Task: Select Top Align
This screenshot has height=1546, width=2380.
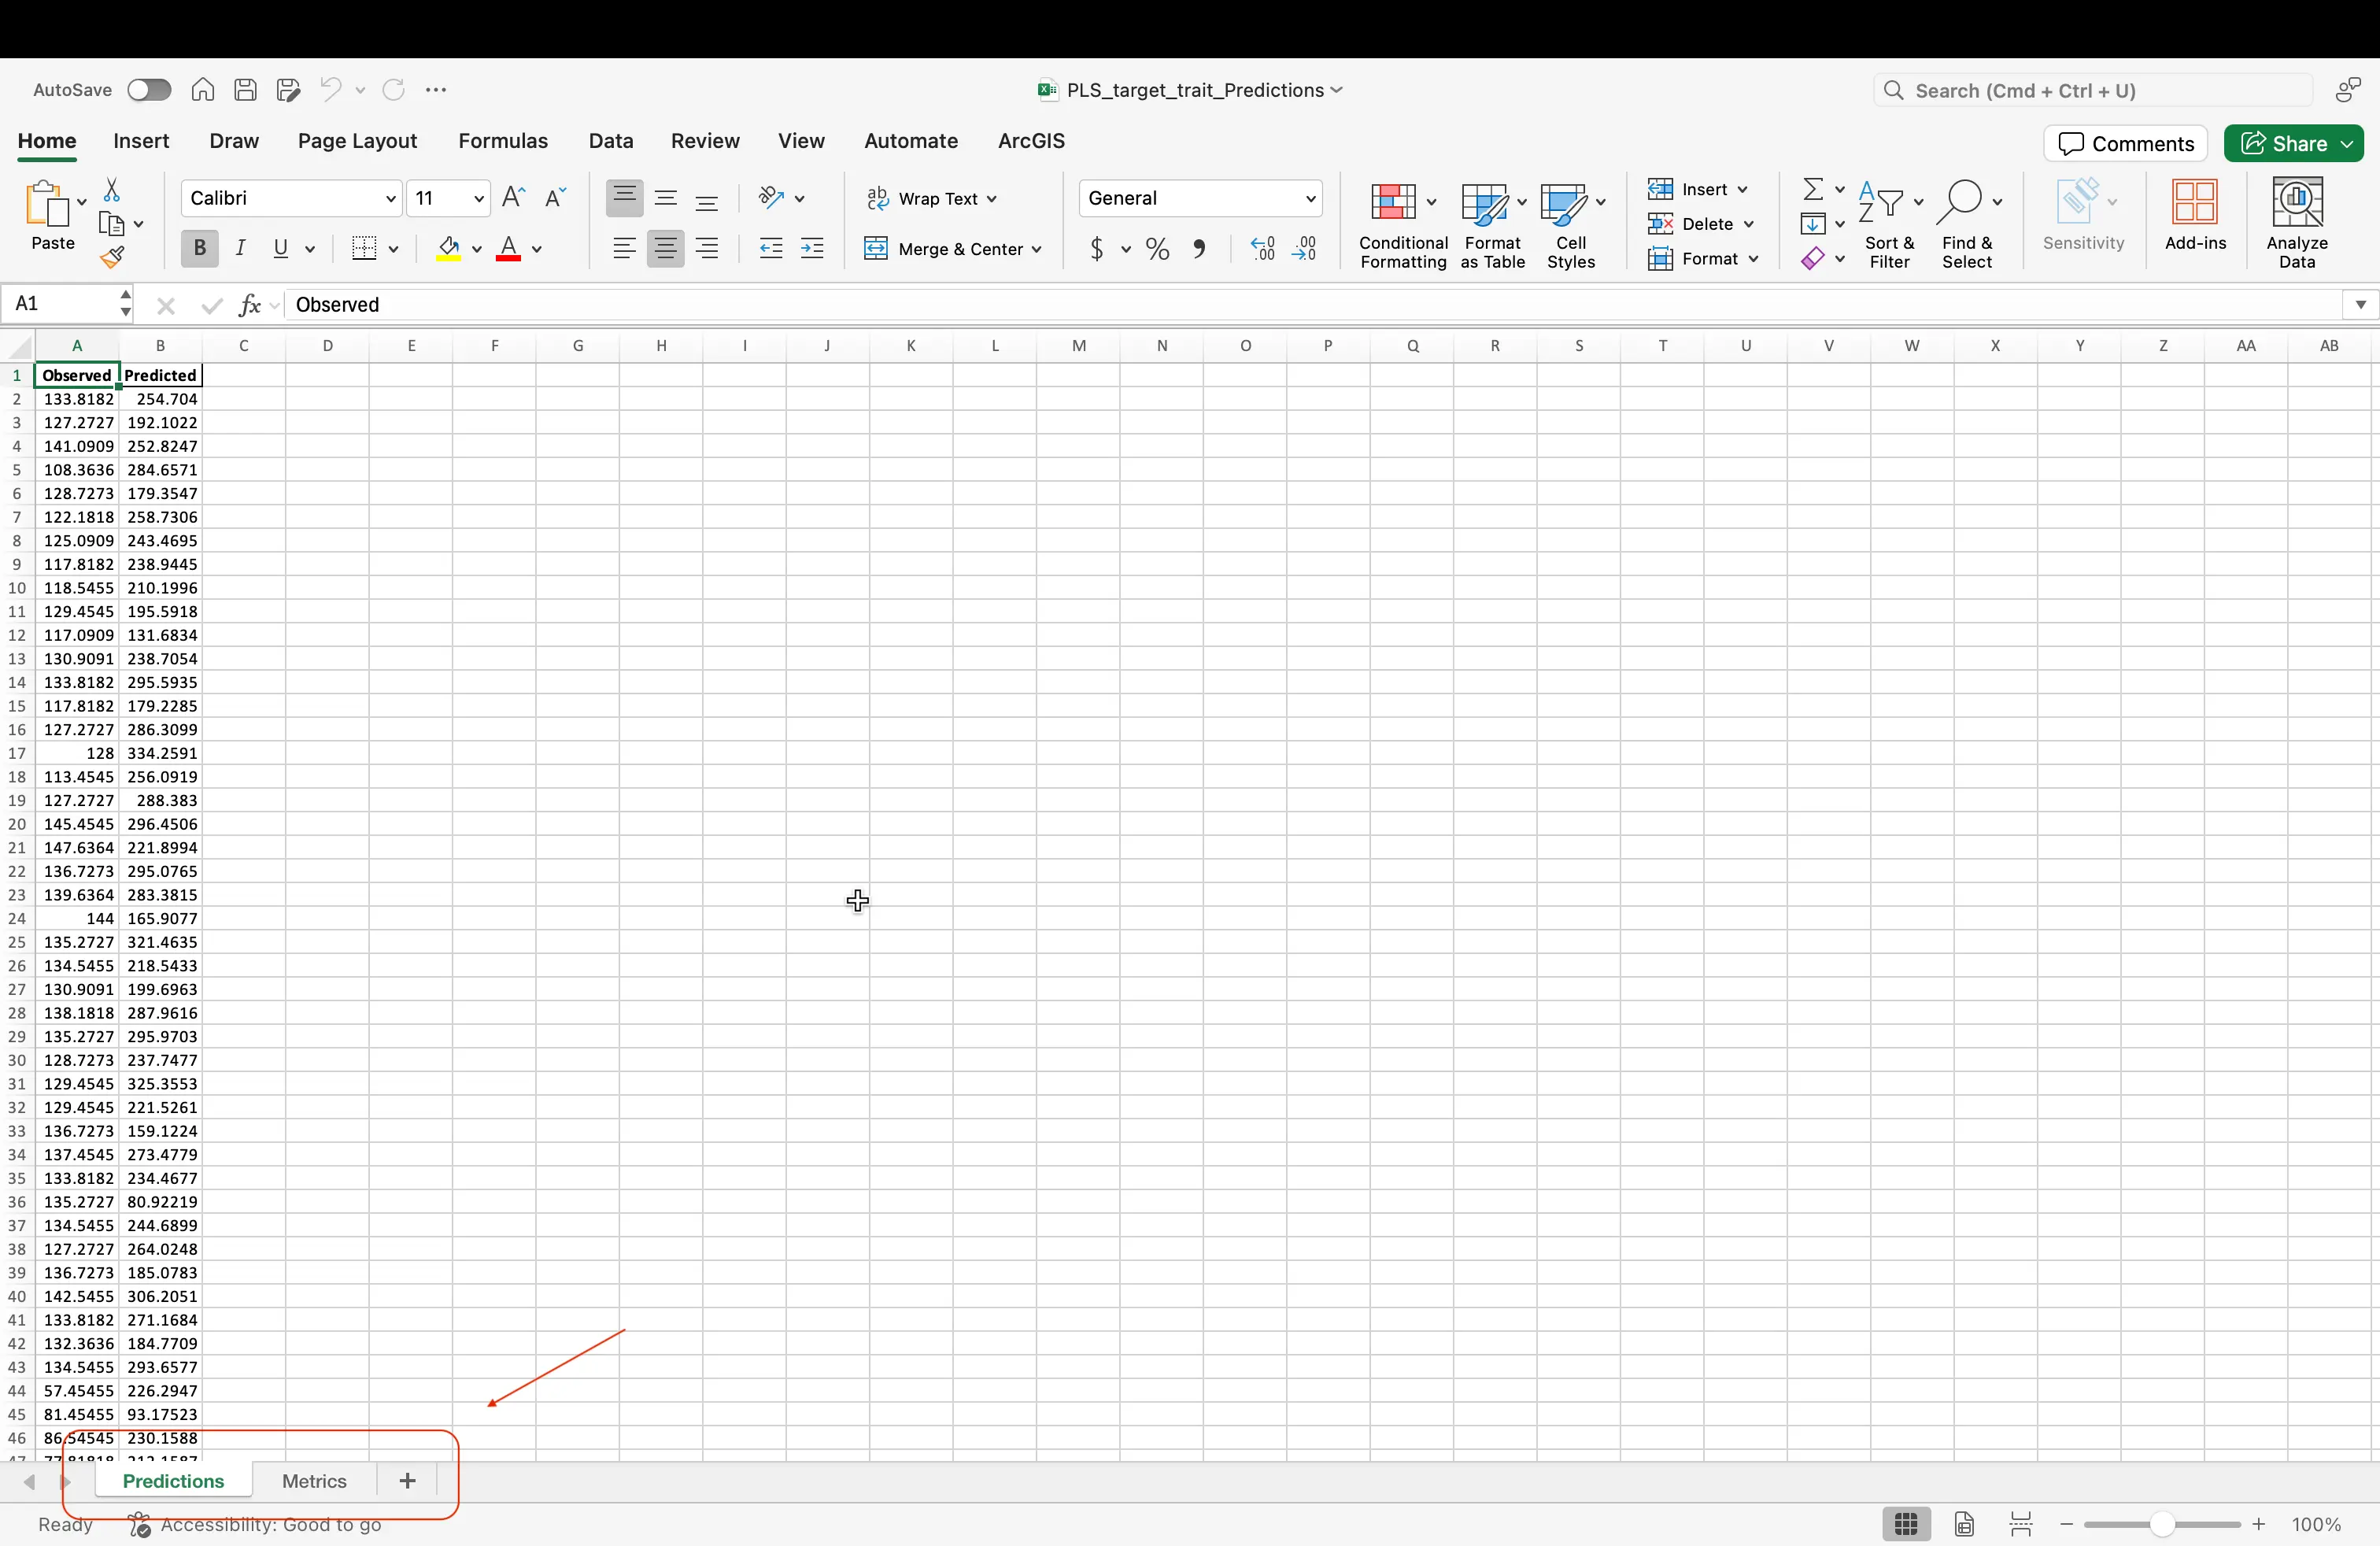Action: 625,198
